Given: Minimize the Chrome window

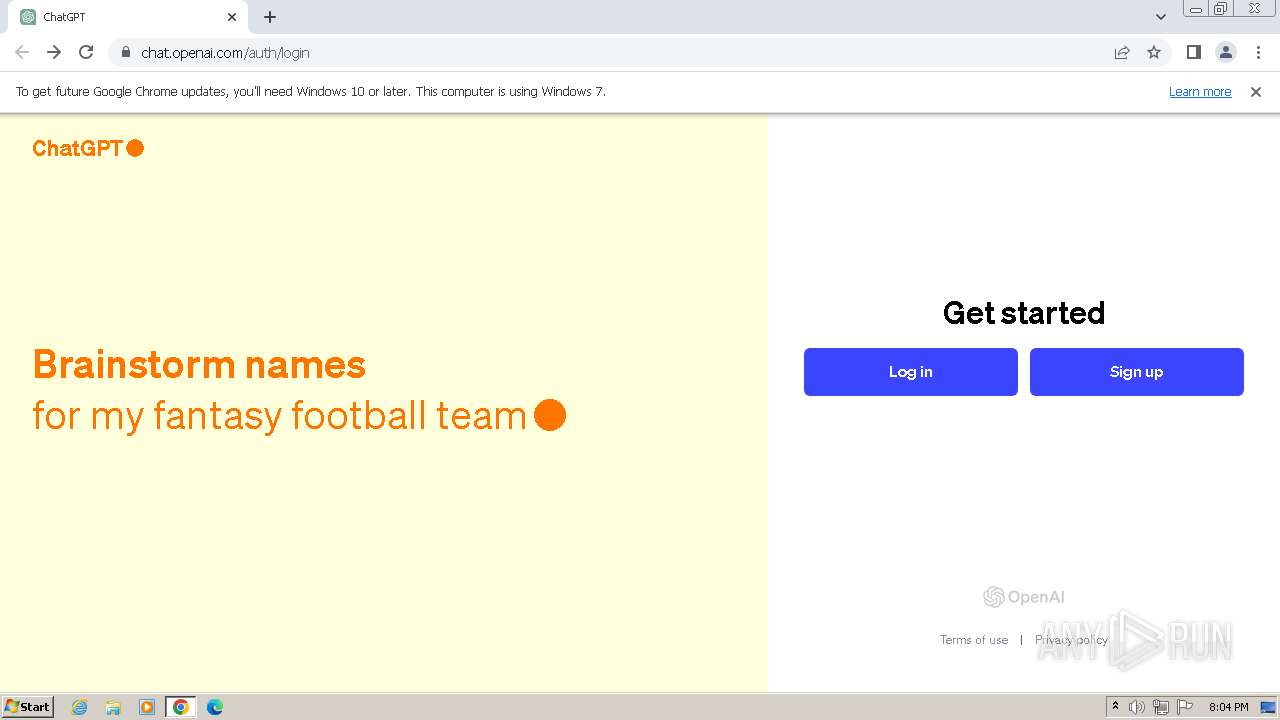Looking at the screenshot, I should [x=1196, y=9].
